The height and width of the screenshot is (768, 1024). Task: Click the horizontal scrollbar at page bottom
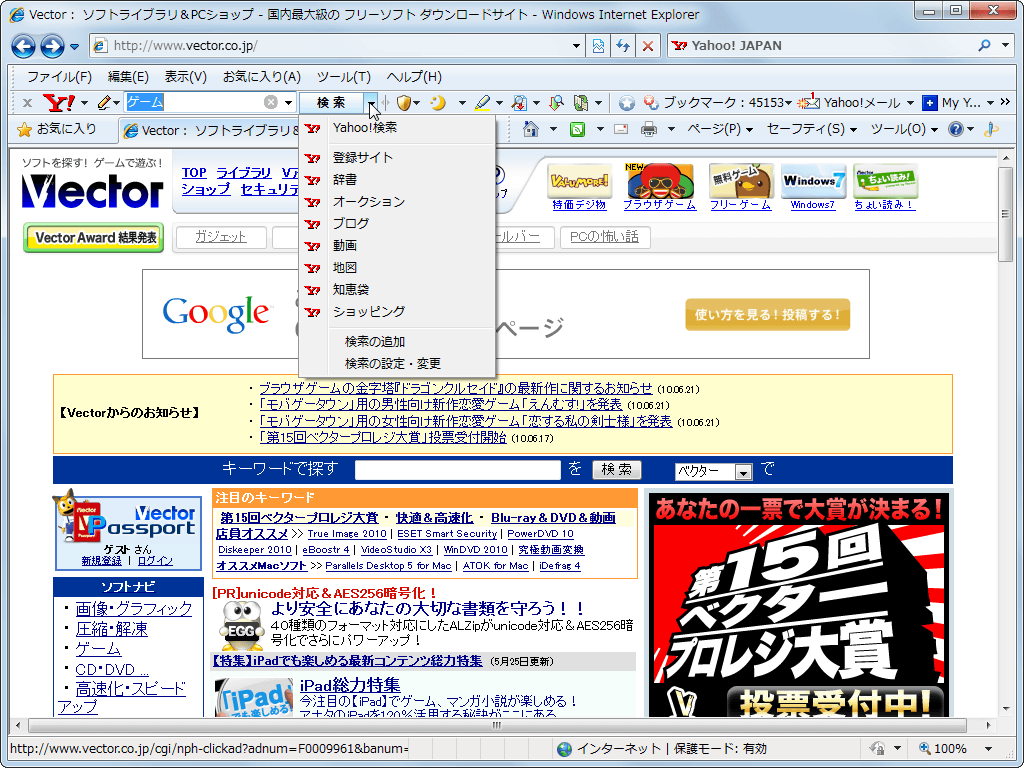496,725
